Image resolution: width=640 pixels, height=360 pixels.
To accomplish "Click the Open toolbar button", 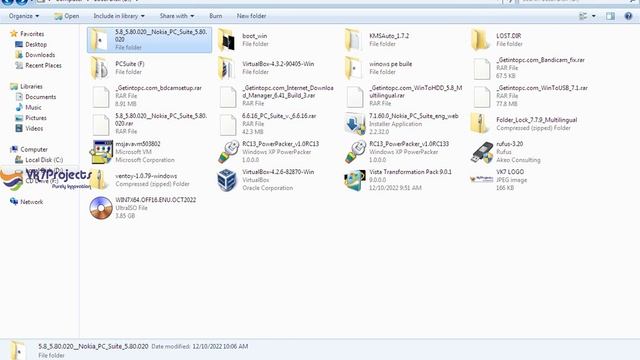I will pyautogui.click(x=67, y=16).
